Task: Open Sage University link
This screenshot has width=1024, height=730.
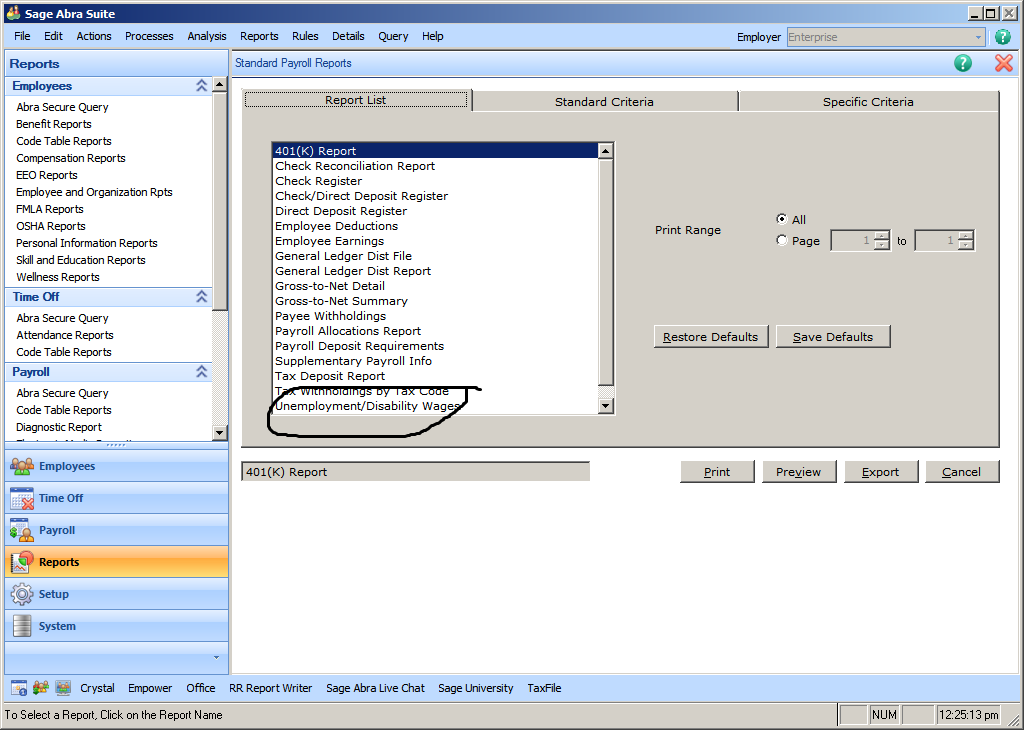Action: pos(475,688)
